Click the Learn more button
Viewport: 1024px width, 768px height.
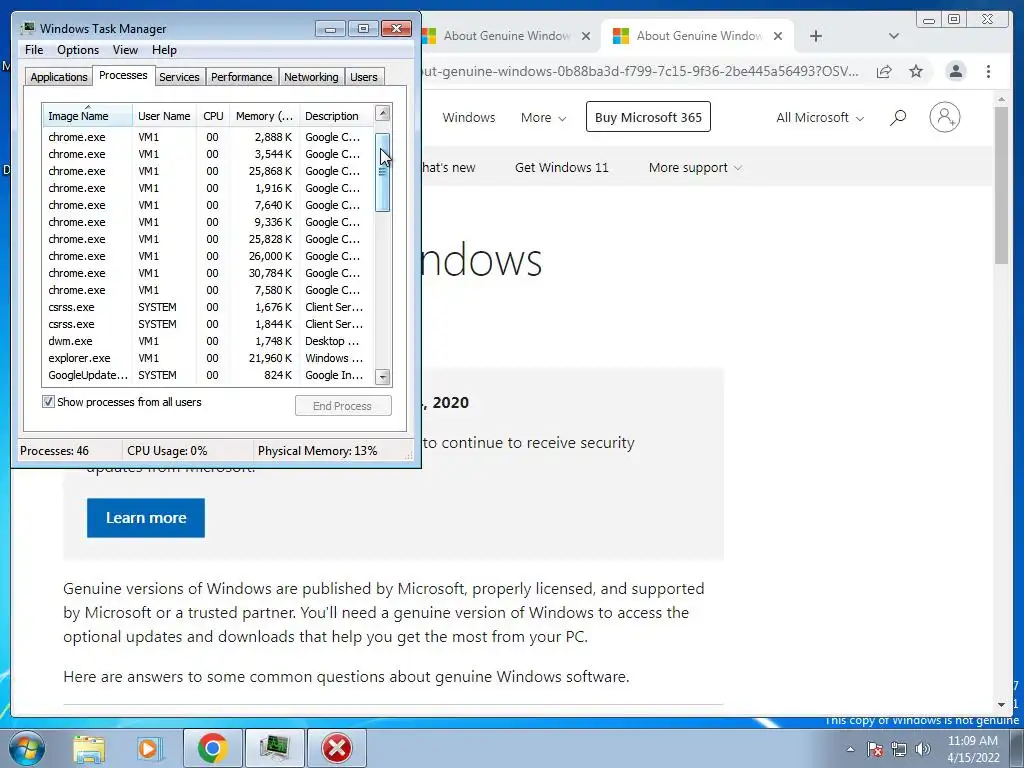coord(146,518)
